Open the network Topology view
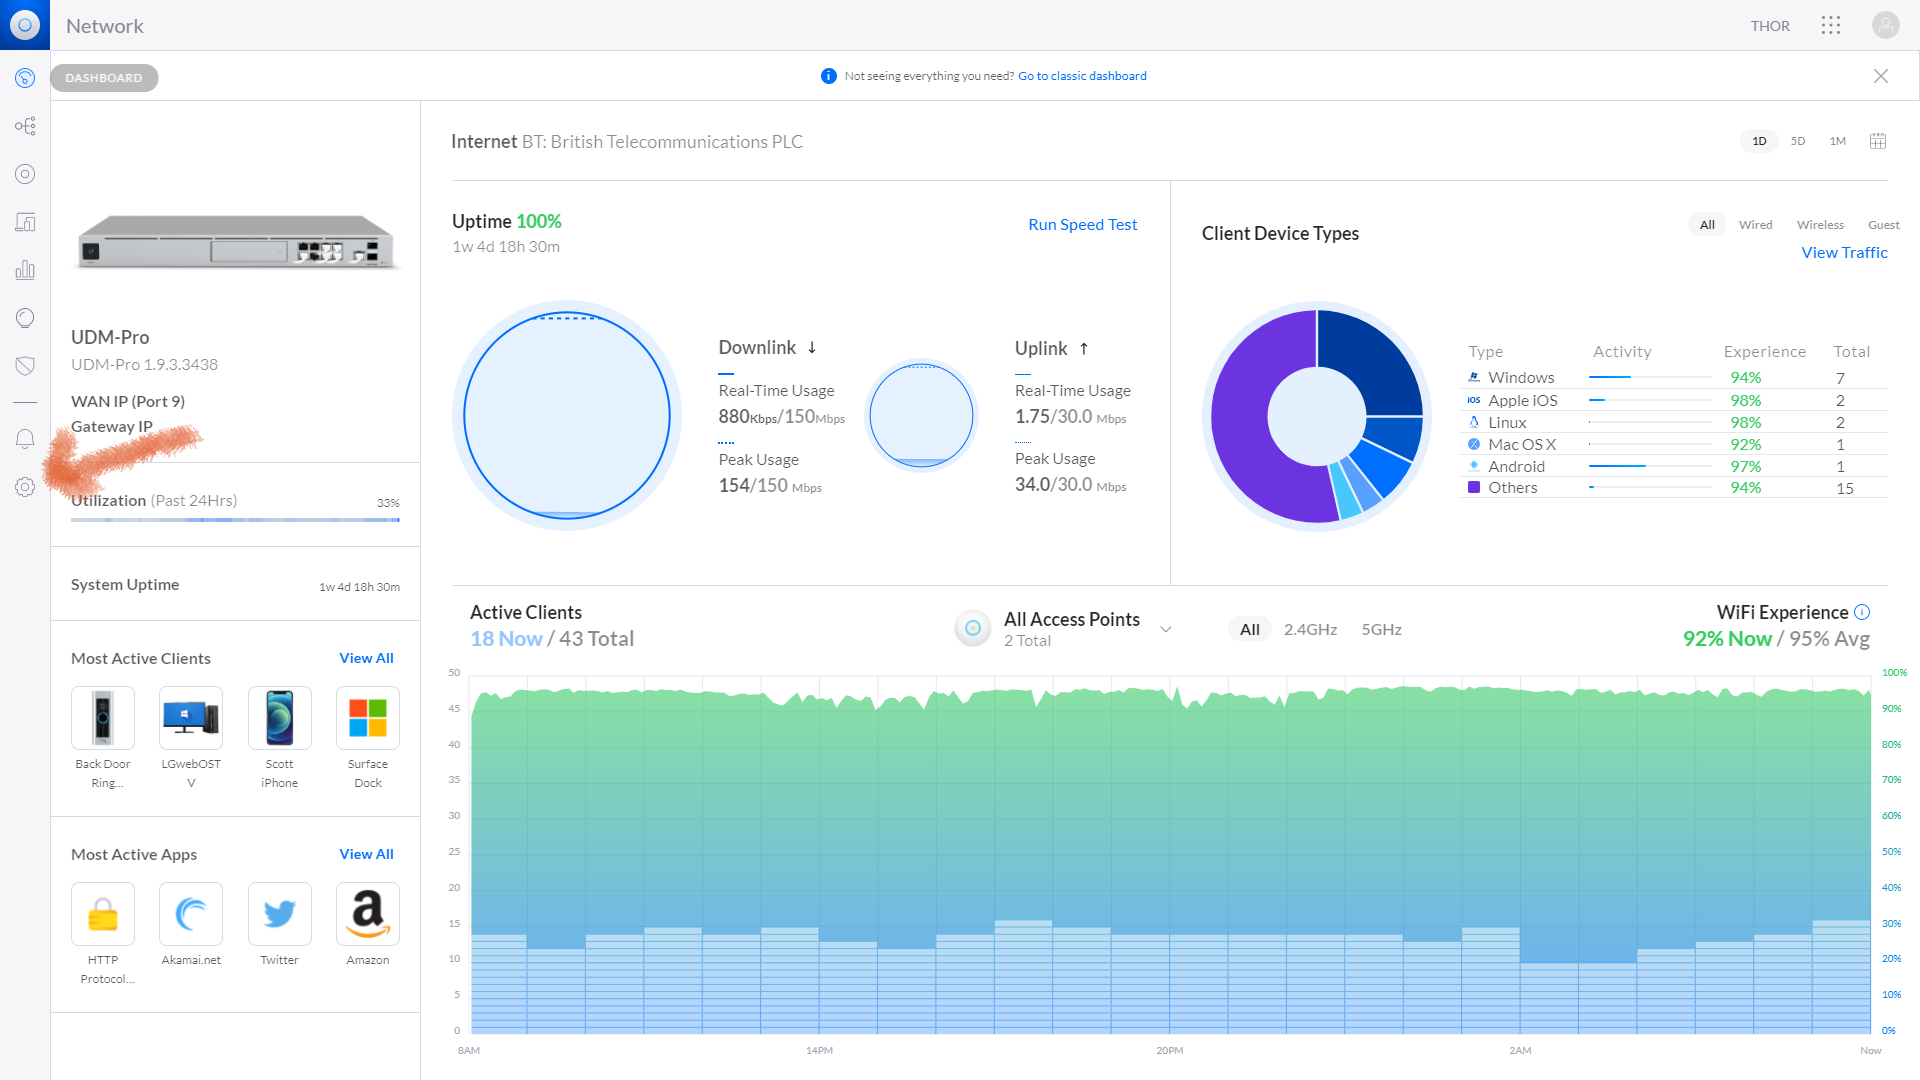Viewport: 1920px width, 1080px height. coord(25,125)
